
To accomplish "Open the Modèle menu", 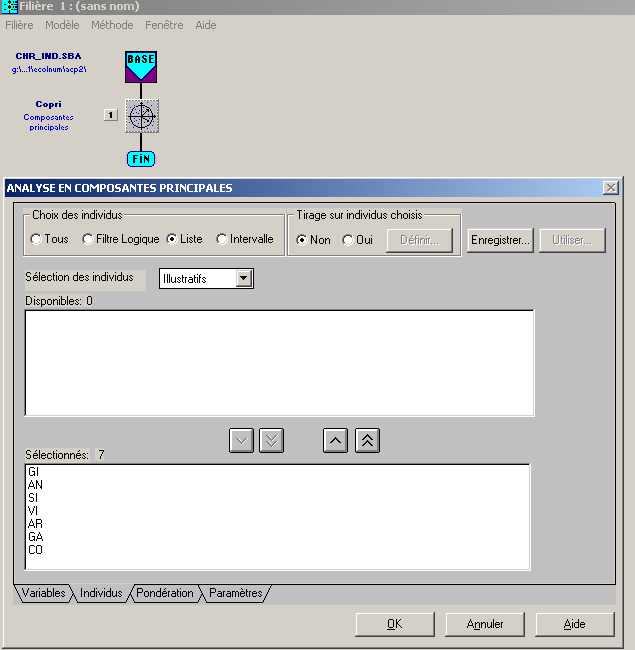I will (62, 25).
